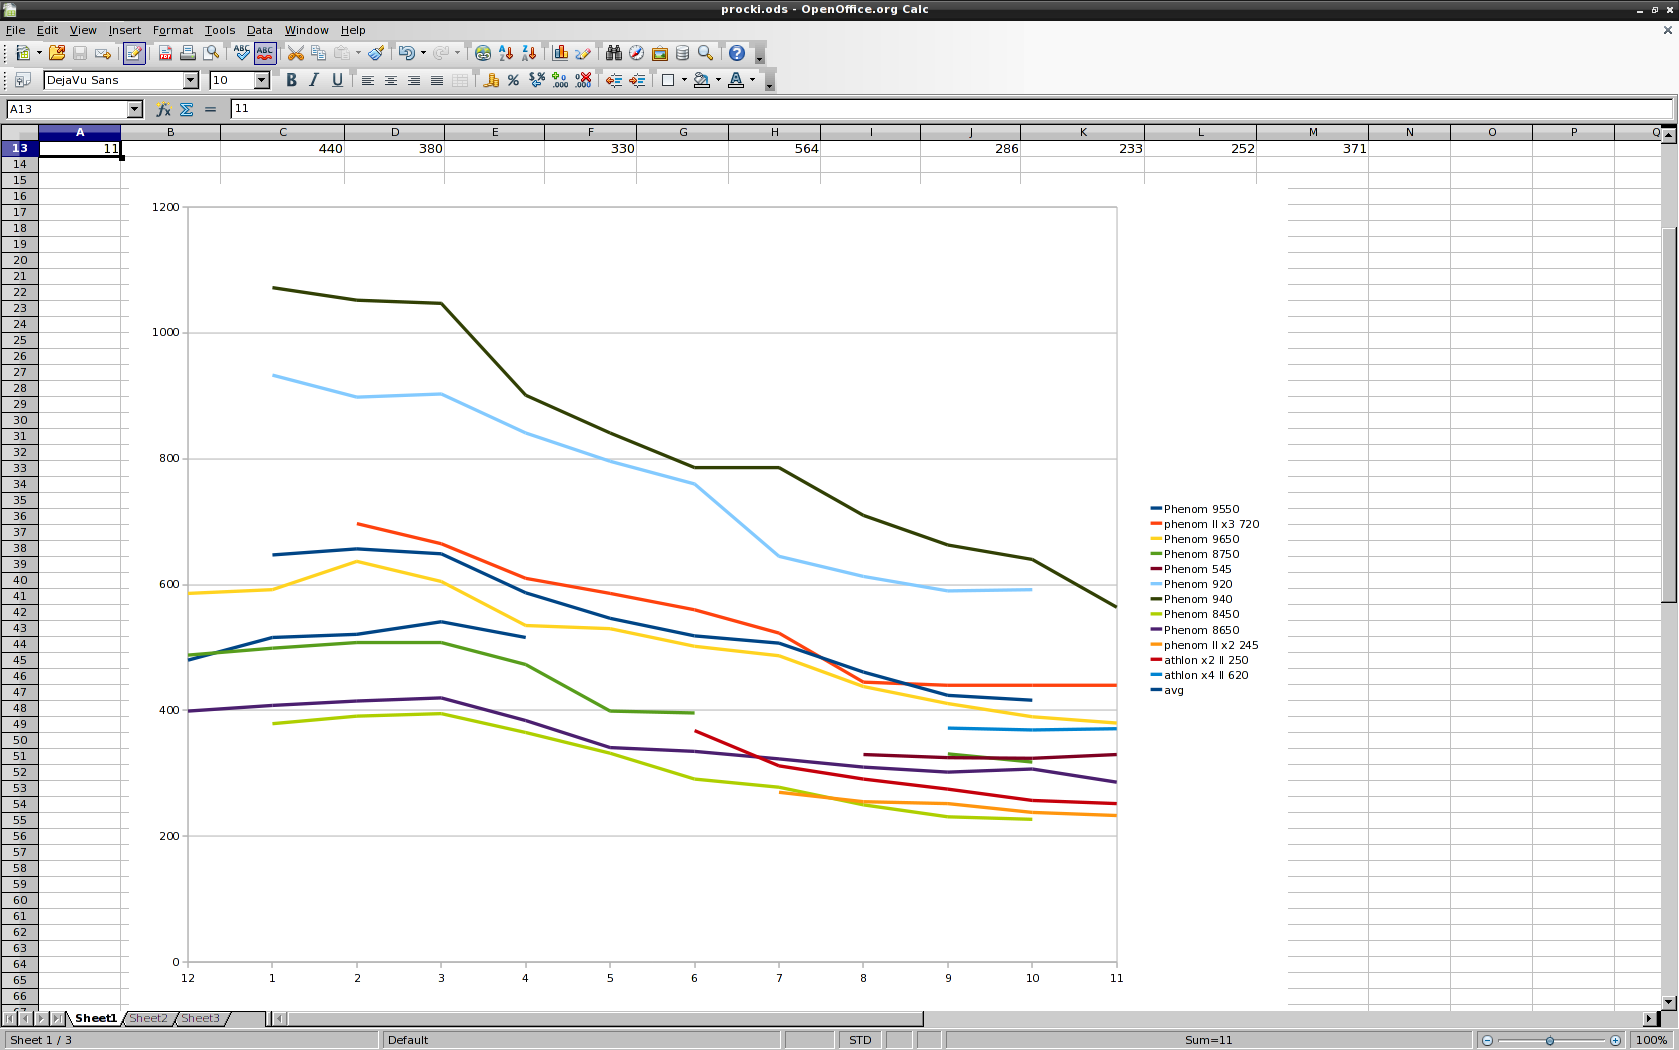Click the Sum sigma icon
This screenshot has width=1679, height=1050.
coord(186,109)
